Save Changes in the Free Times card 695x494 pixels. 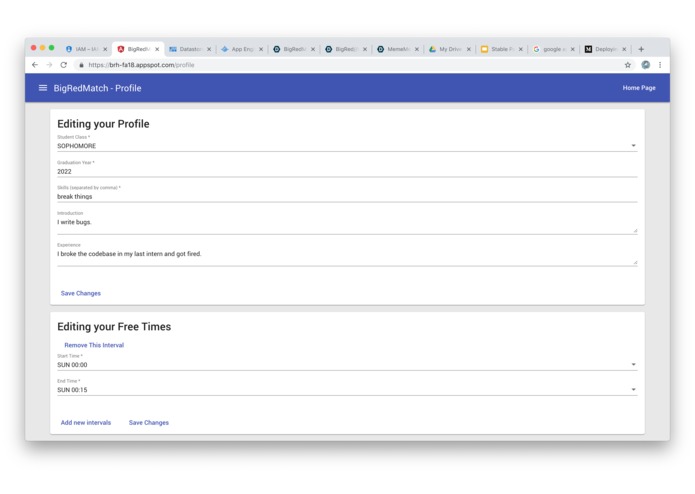coord(148,423)
